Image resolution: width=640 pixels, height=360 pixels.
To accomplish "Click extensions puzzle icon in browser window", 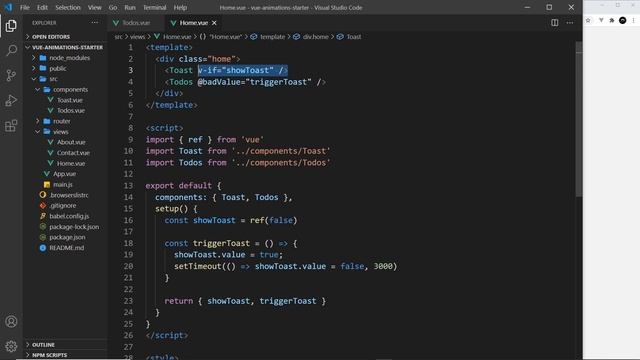I will coord(611,20).
